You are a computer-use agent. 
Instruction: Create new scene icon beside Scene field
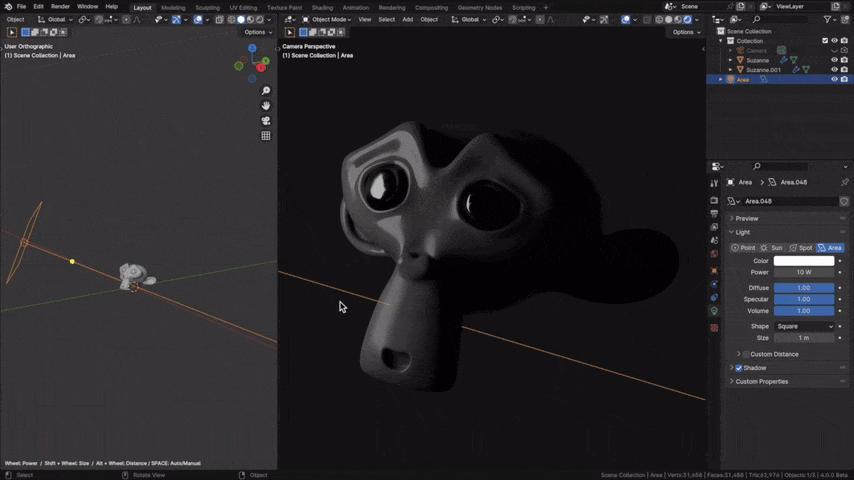(741, 7)
